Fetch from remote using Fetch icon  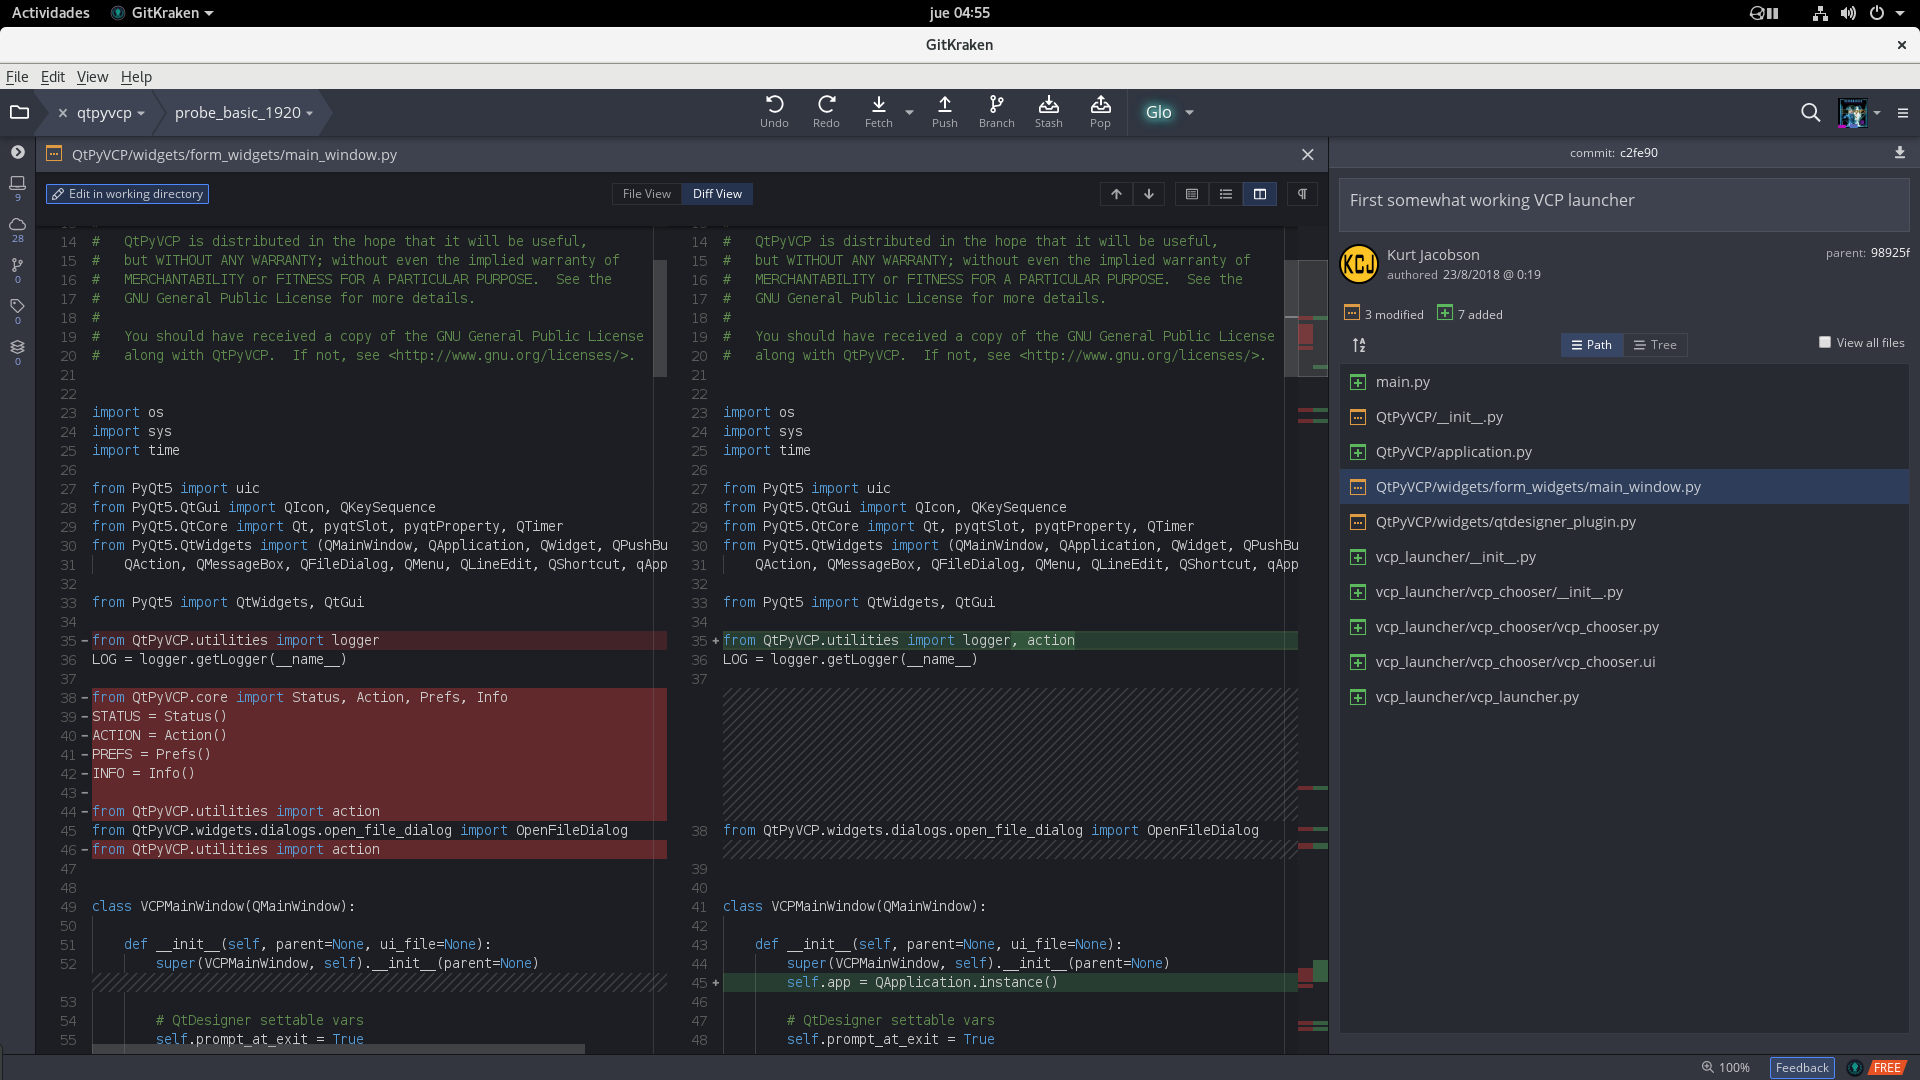[878, 112]
